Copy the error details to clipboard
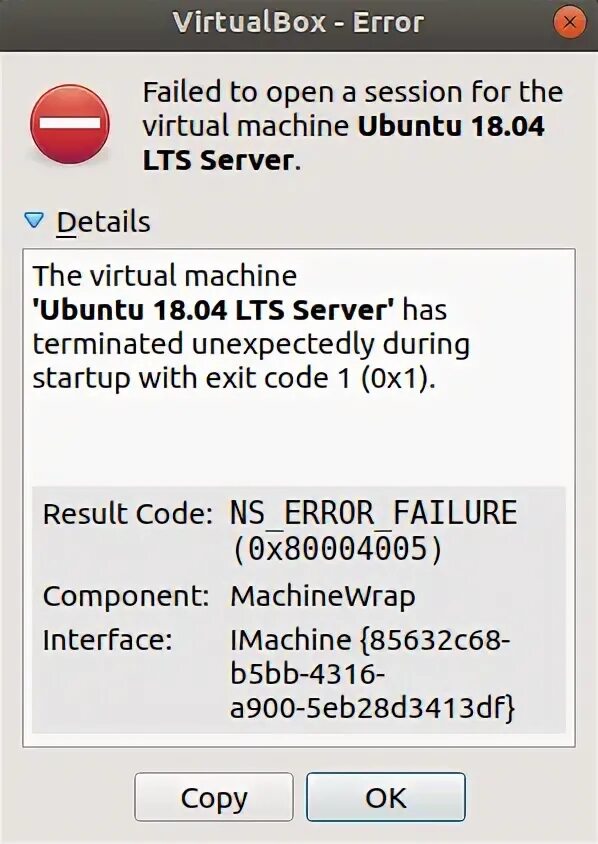Image resolution: width=598 pixels, height=844 pixels. (x=214, y=797)
